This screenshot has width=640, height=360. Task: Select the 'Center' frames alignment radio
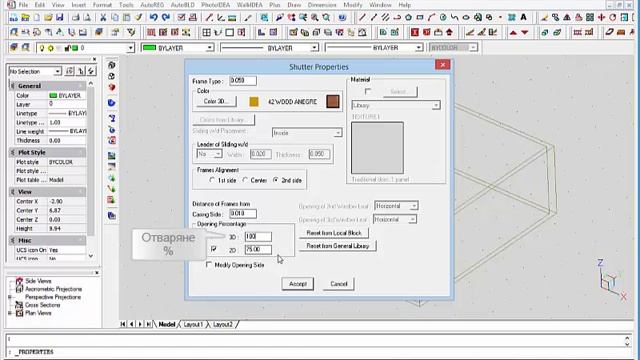pyautogui.click(x=245, y=180)
